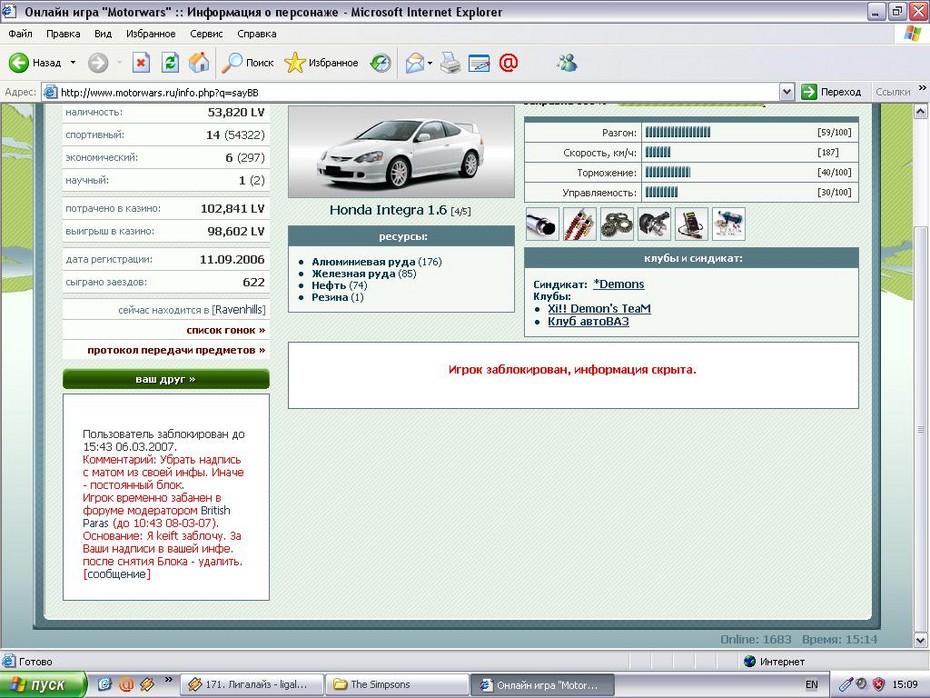The height and width of the screenshot is (698, 930).
Task: Open the *Demons syndicate link
Action: click(619, 284)
